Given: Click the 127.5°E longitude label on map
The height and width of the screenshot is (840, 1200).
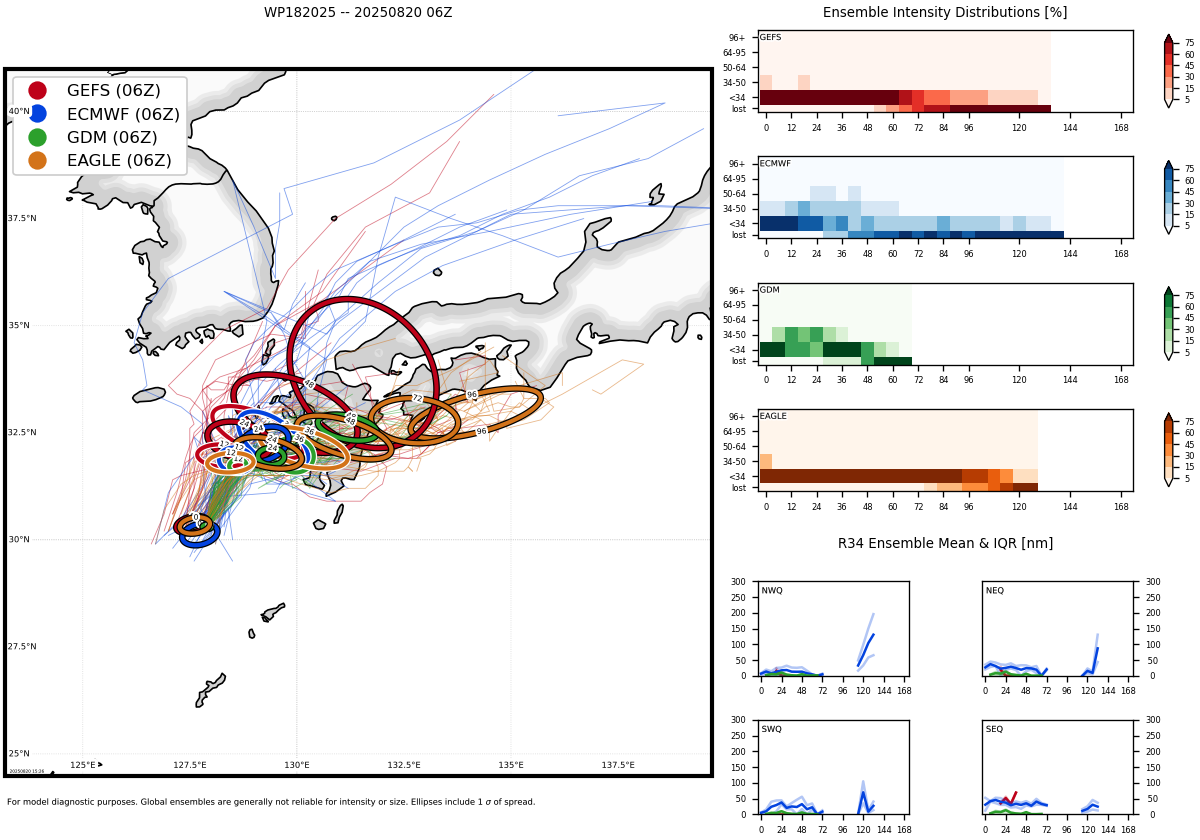Looking at the screenshot, I should tap(190, 765).
